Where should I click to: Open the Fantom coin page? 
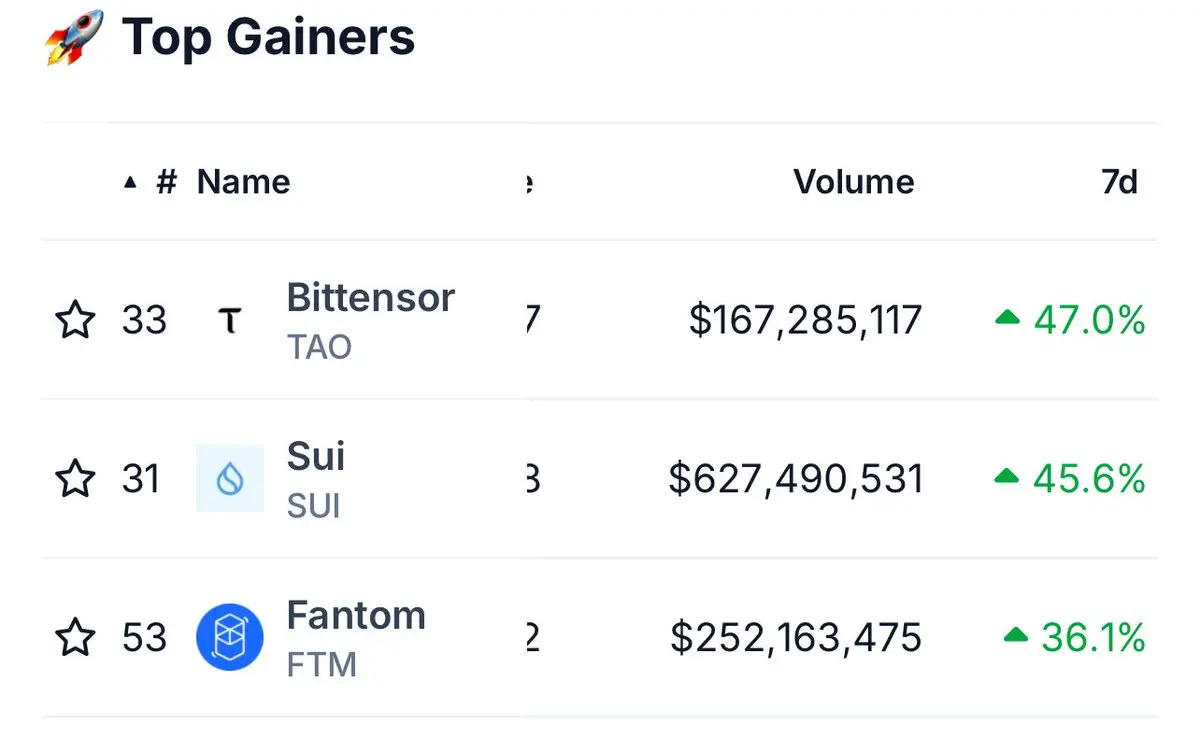356,615
